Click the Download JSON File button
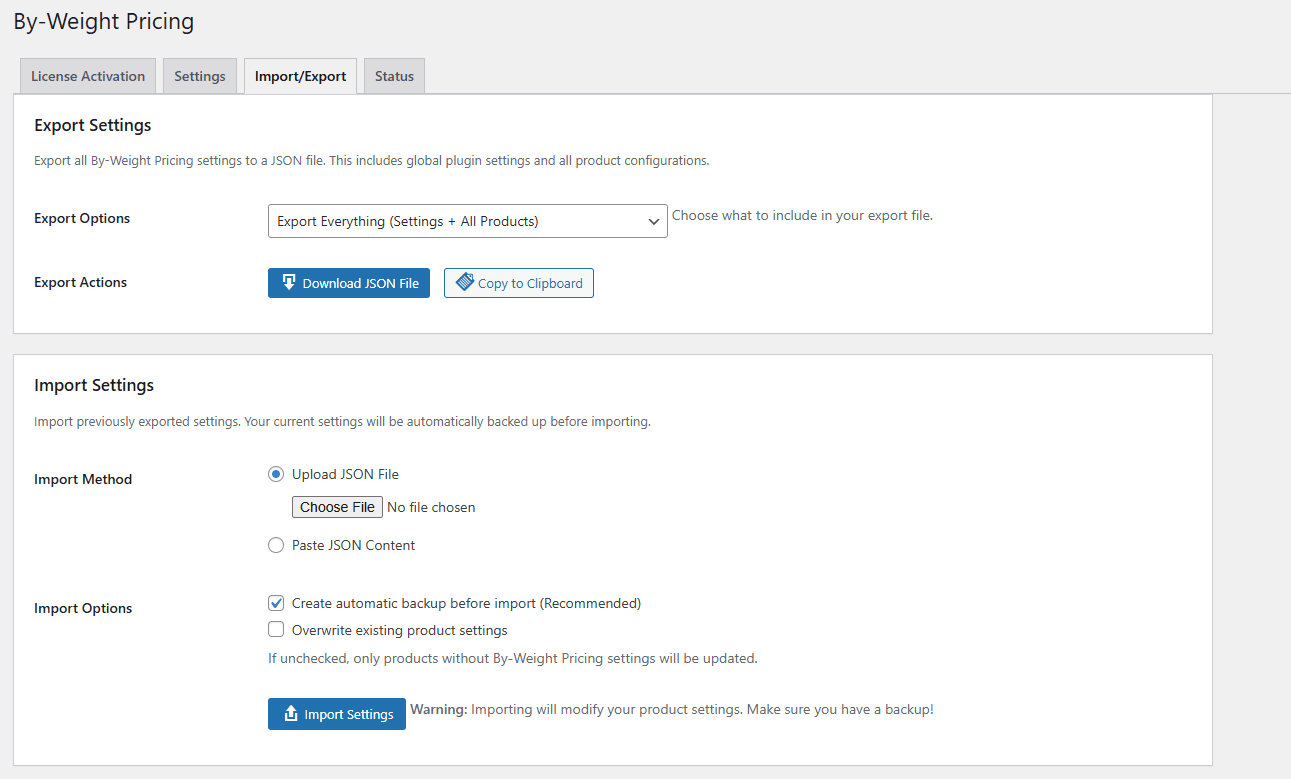1291x779 pixels. (x=349, y=283)
